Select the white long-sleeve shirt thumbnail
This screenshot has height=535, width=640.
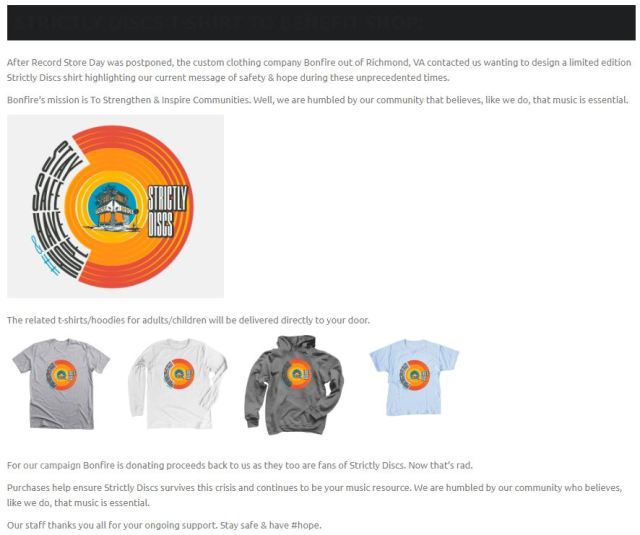178,384
